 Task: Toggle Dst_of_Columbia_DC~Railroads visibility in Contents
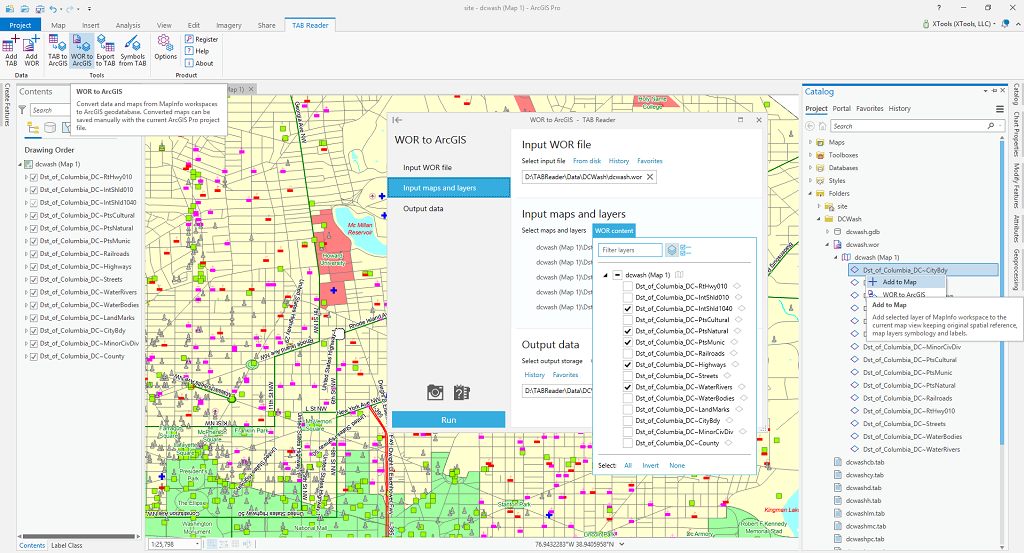34,254
